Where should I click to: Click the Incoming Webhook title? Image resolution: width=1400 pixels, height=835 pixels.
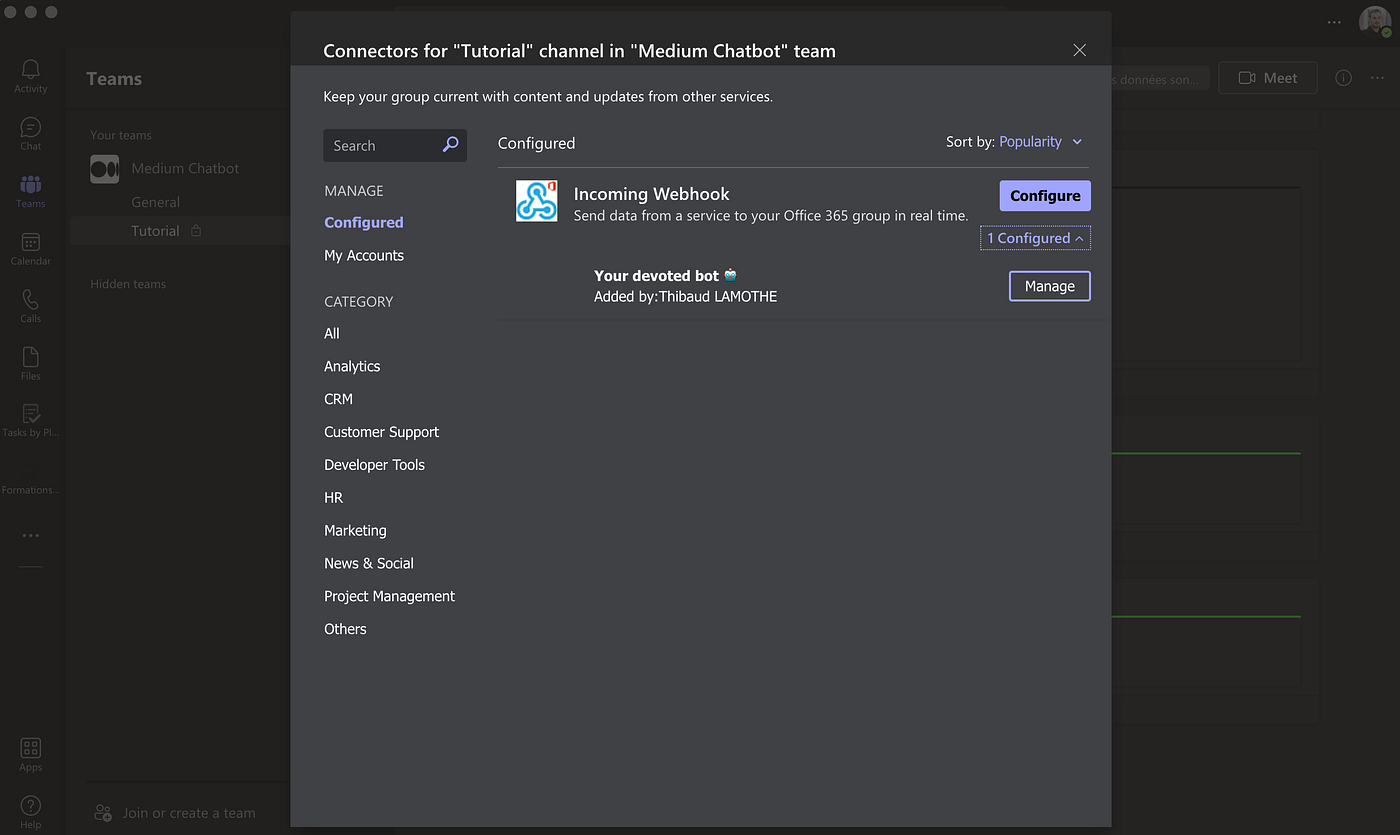pos(652,194)
